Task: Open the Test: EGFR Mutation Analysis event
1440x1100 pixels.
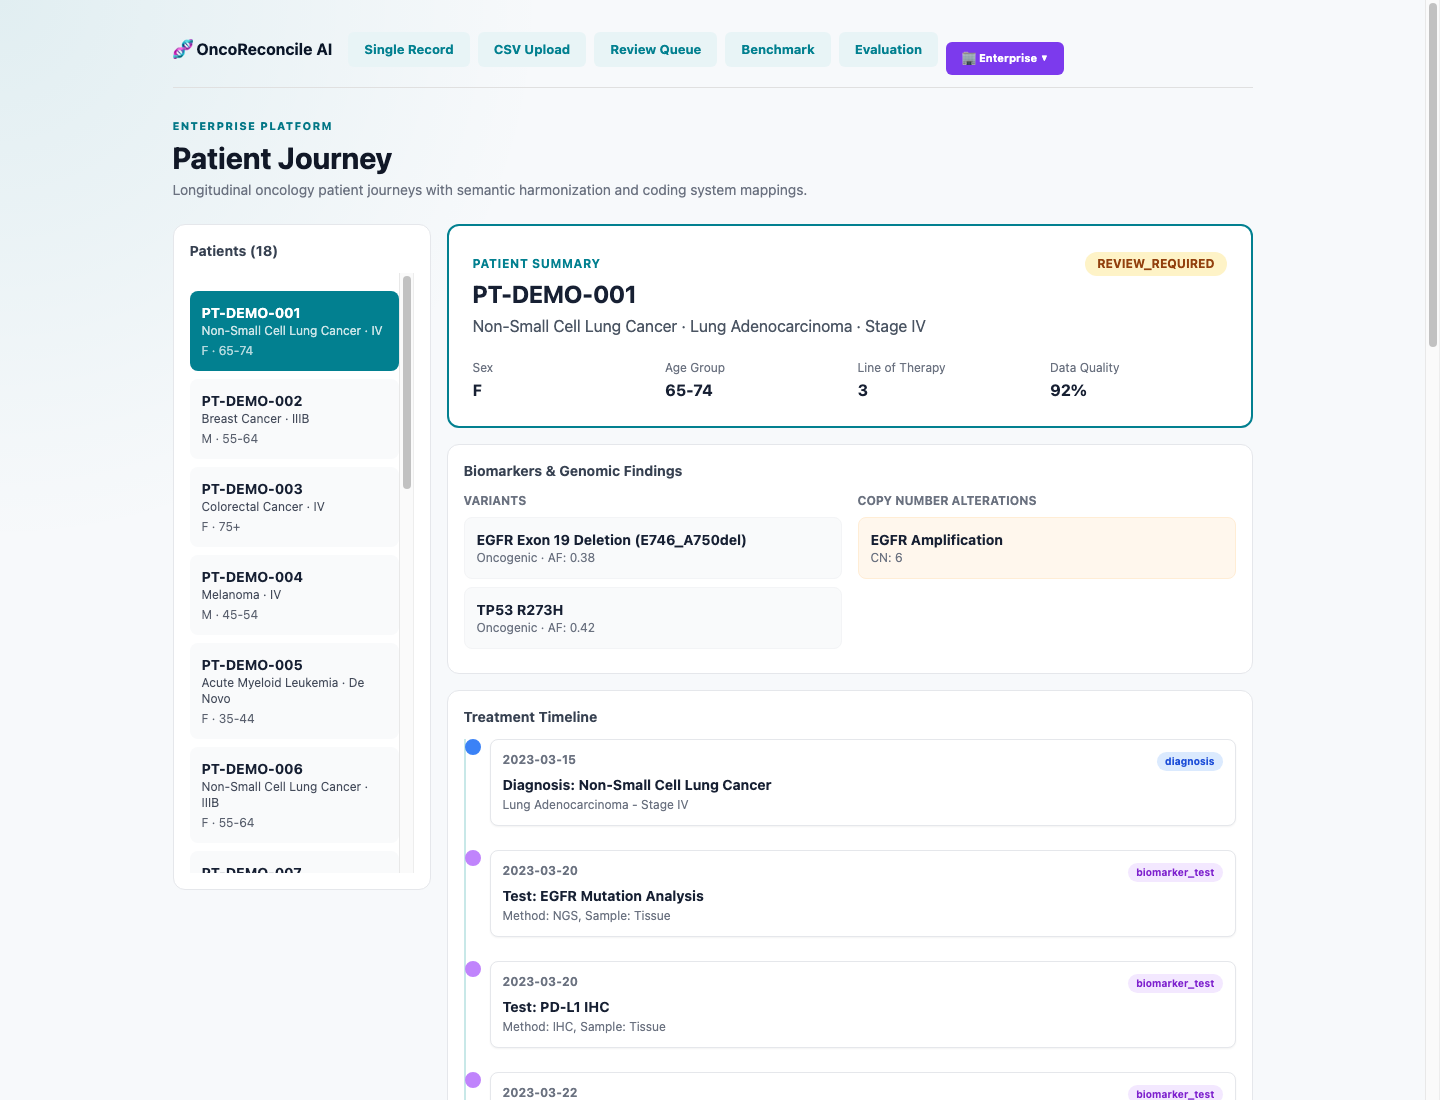Action: click(863, 893)
